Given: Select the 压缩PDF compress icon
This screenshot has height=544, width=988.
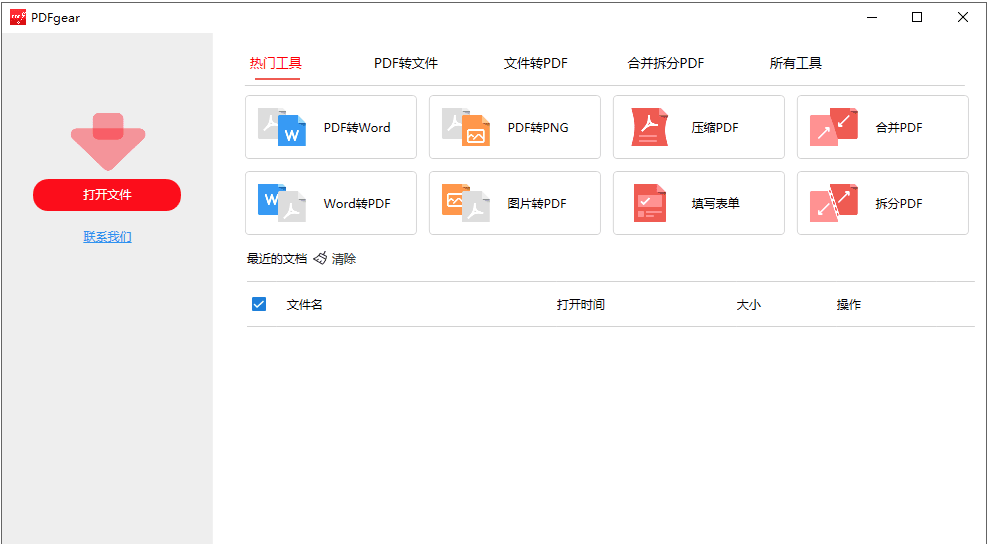Looking at the screenshot, I should click(649, 128).
